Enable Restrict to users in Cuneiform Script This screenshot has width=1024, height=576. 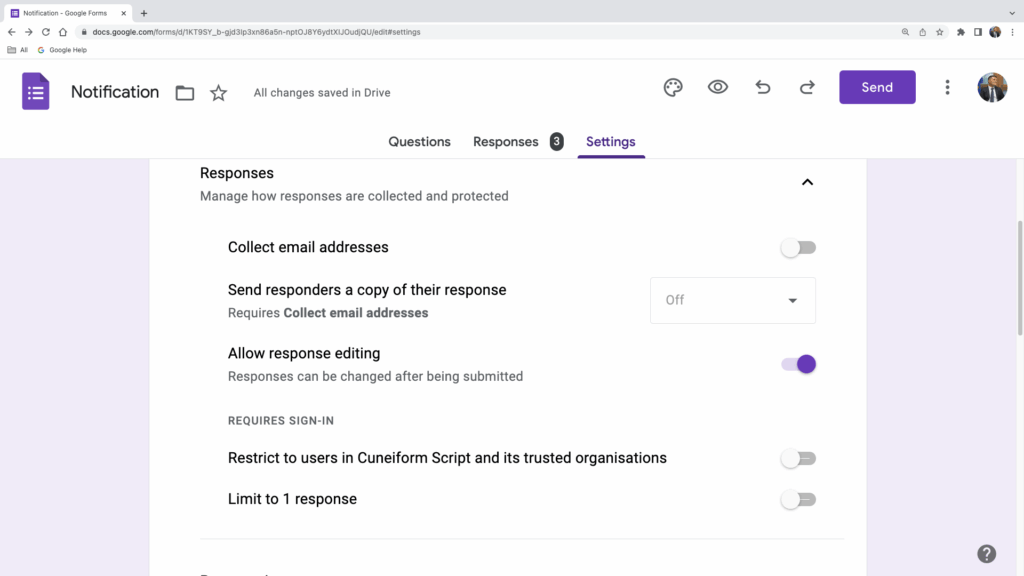coord(797,458)
